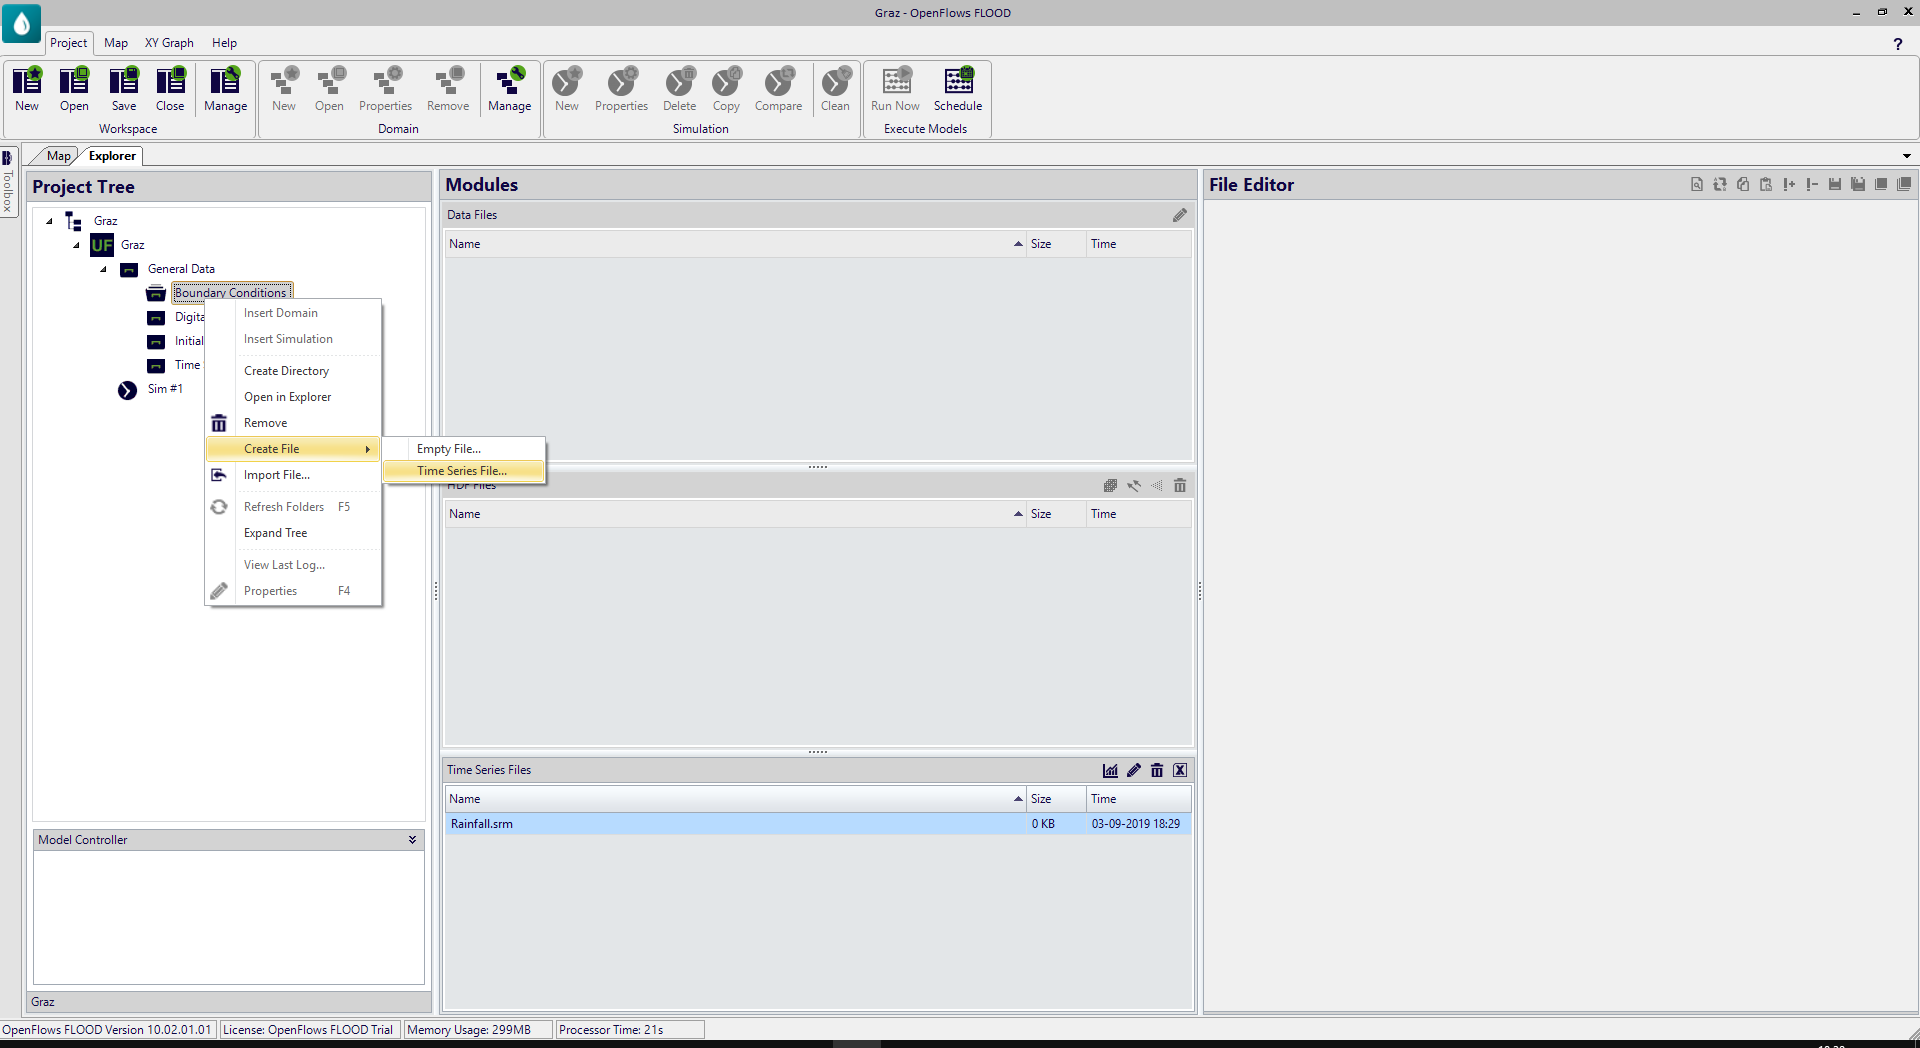Click the find-in-file icon in File Editor

pyautogui.click(x=1697, y=184)
